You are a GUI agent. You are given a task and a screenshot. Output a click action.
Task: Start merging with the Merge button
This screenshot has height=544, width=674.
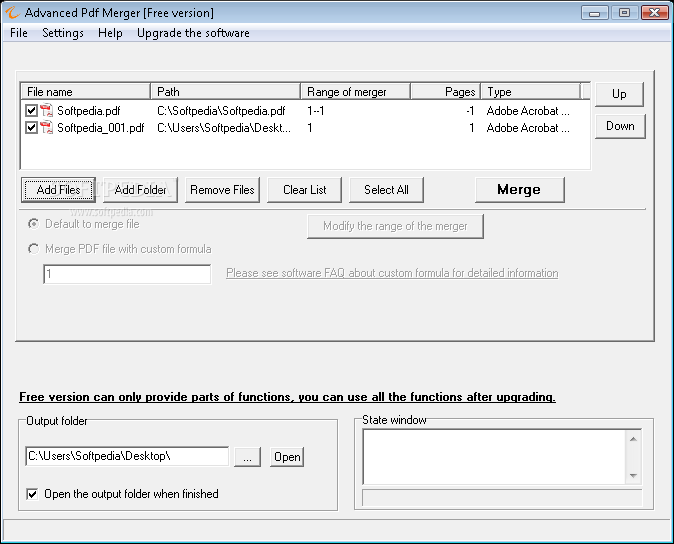pyautogui.click(x=519, y=190)
